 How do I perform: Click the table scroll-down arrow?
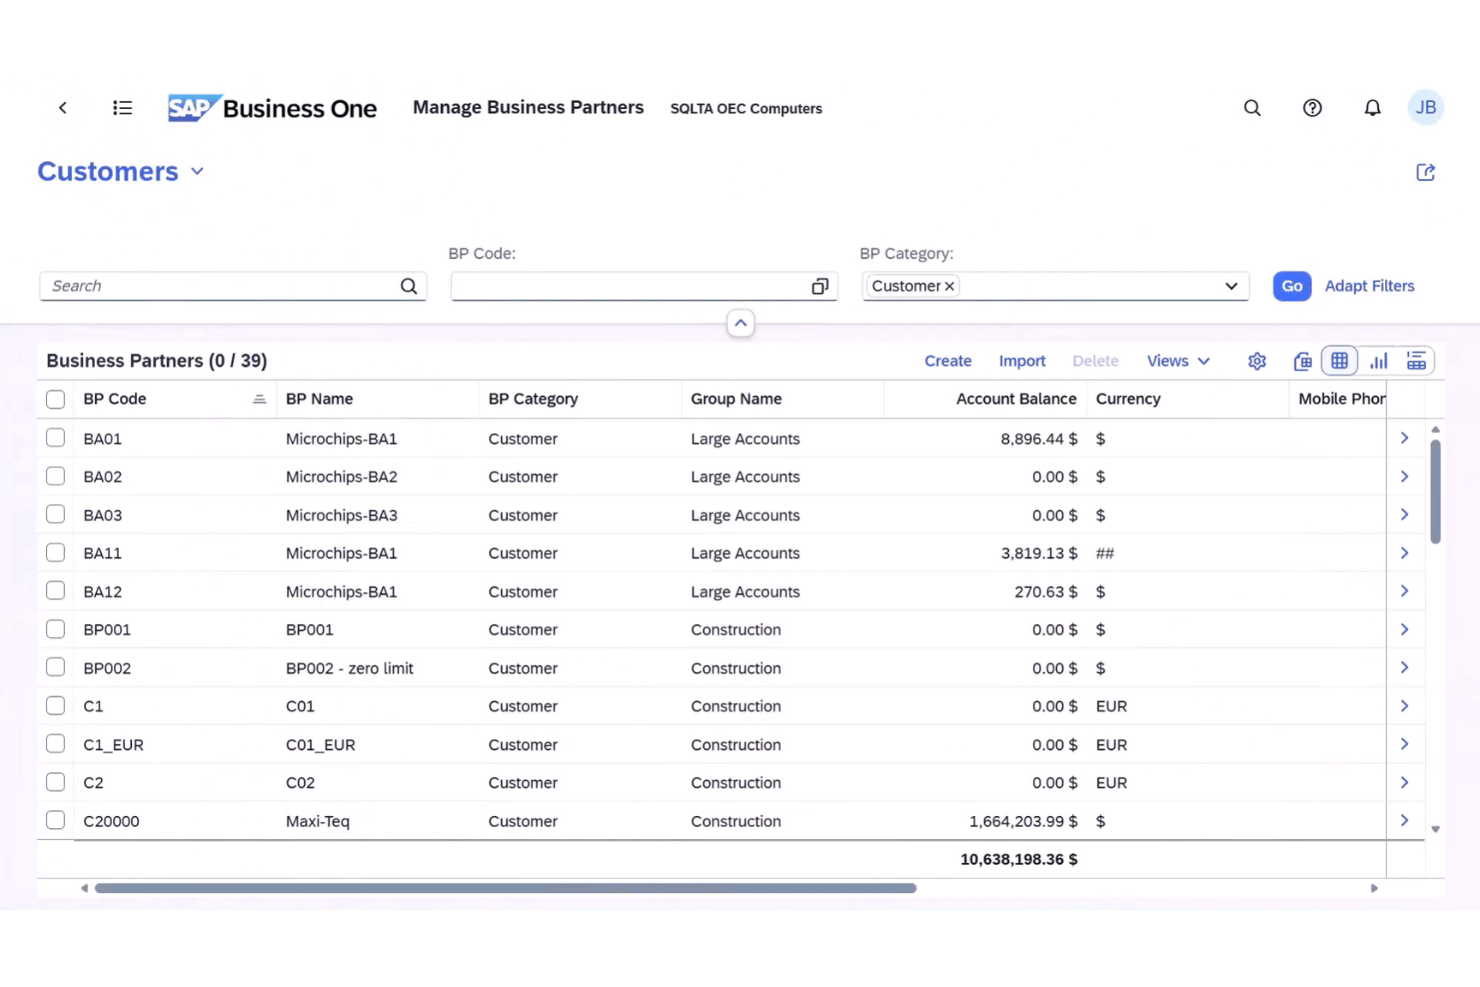1435,829
